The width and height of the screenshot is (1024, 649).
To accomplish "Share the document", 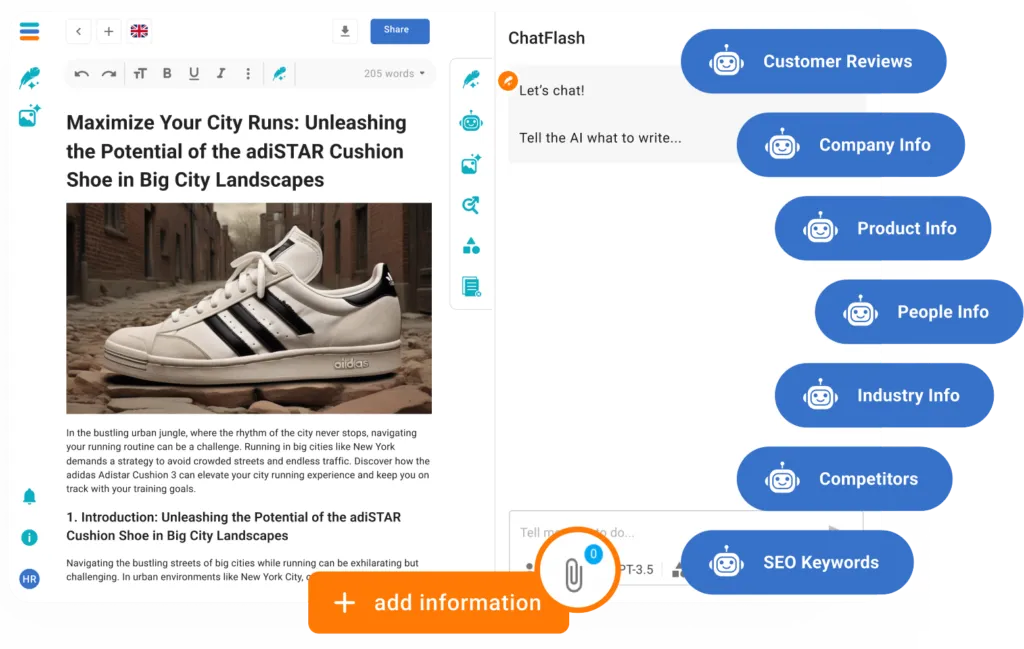I will 400,31.
